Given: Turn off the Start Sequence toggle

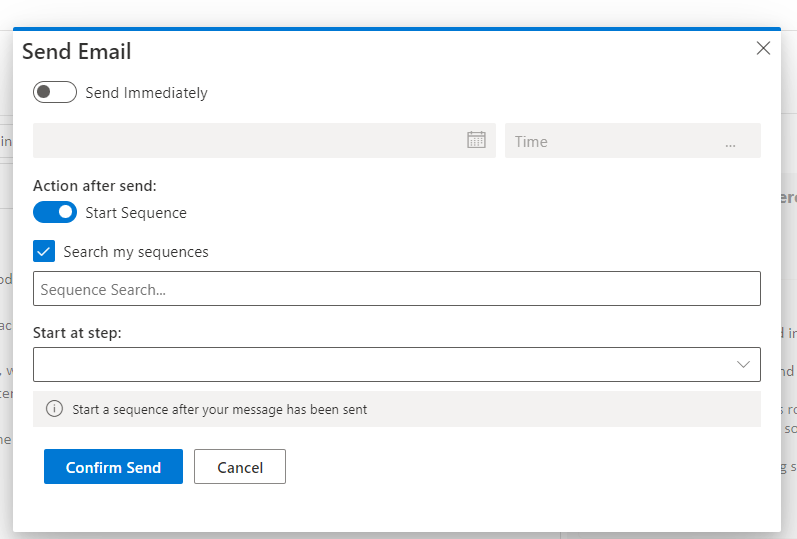Looking at the screenshot, I should click(55, 212).
